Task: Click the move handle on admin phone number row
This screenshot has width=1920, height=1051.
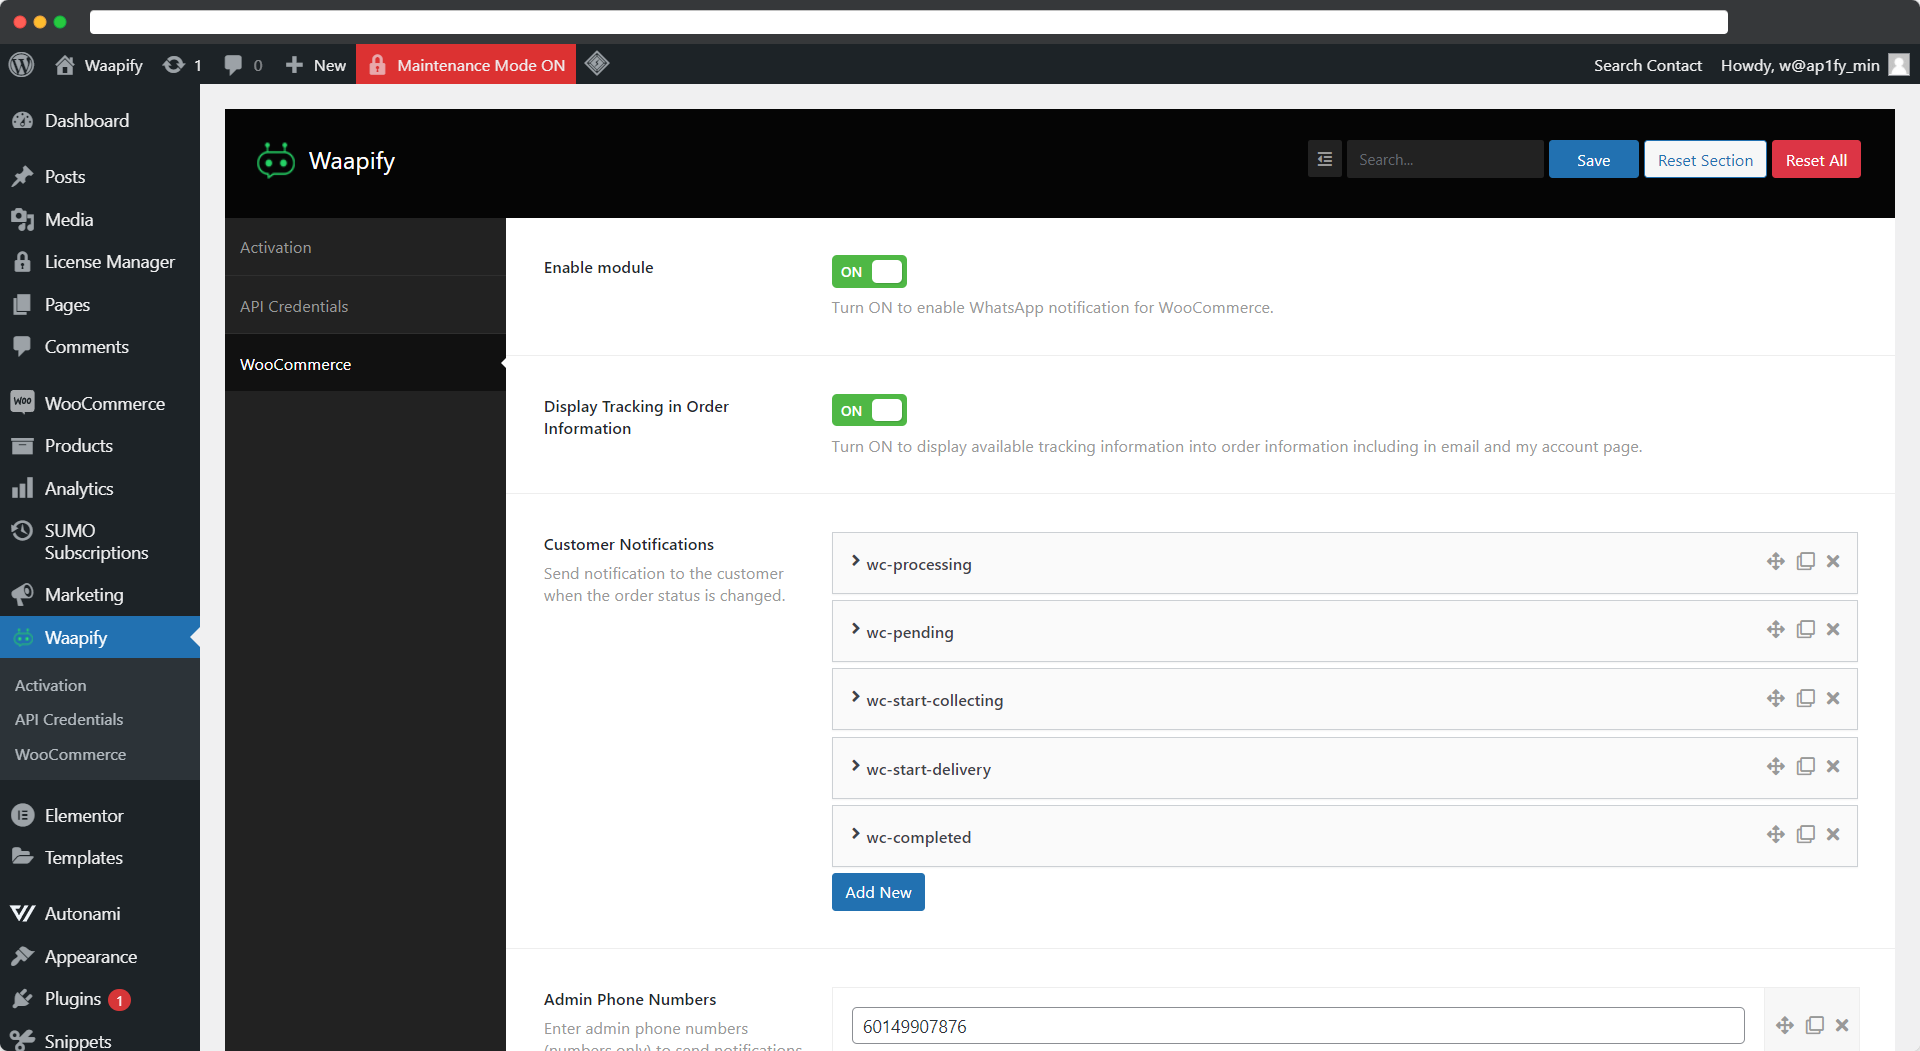Action: [1785, 1026]
